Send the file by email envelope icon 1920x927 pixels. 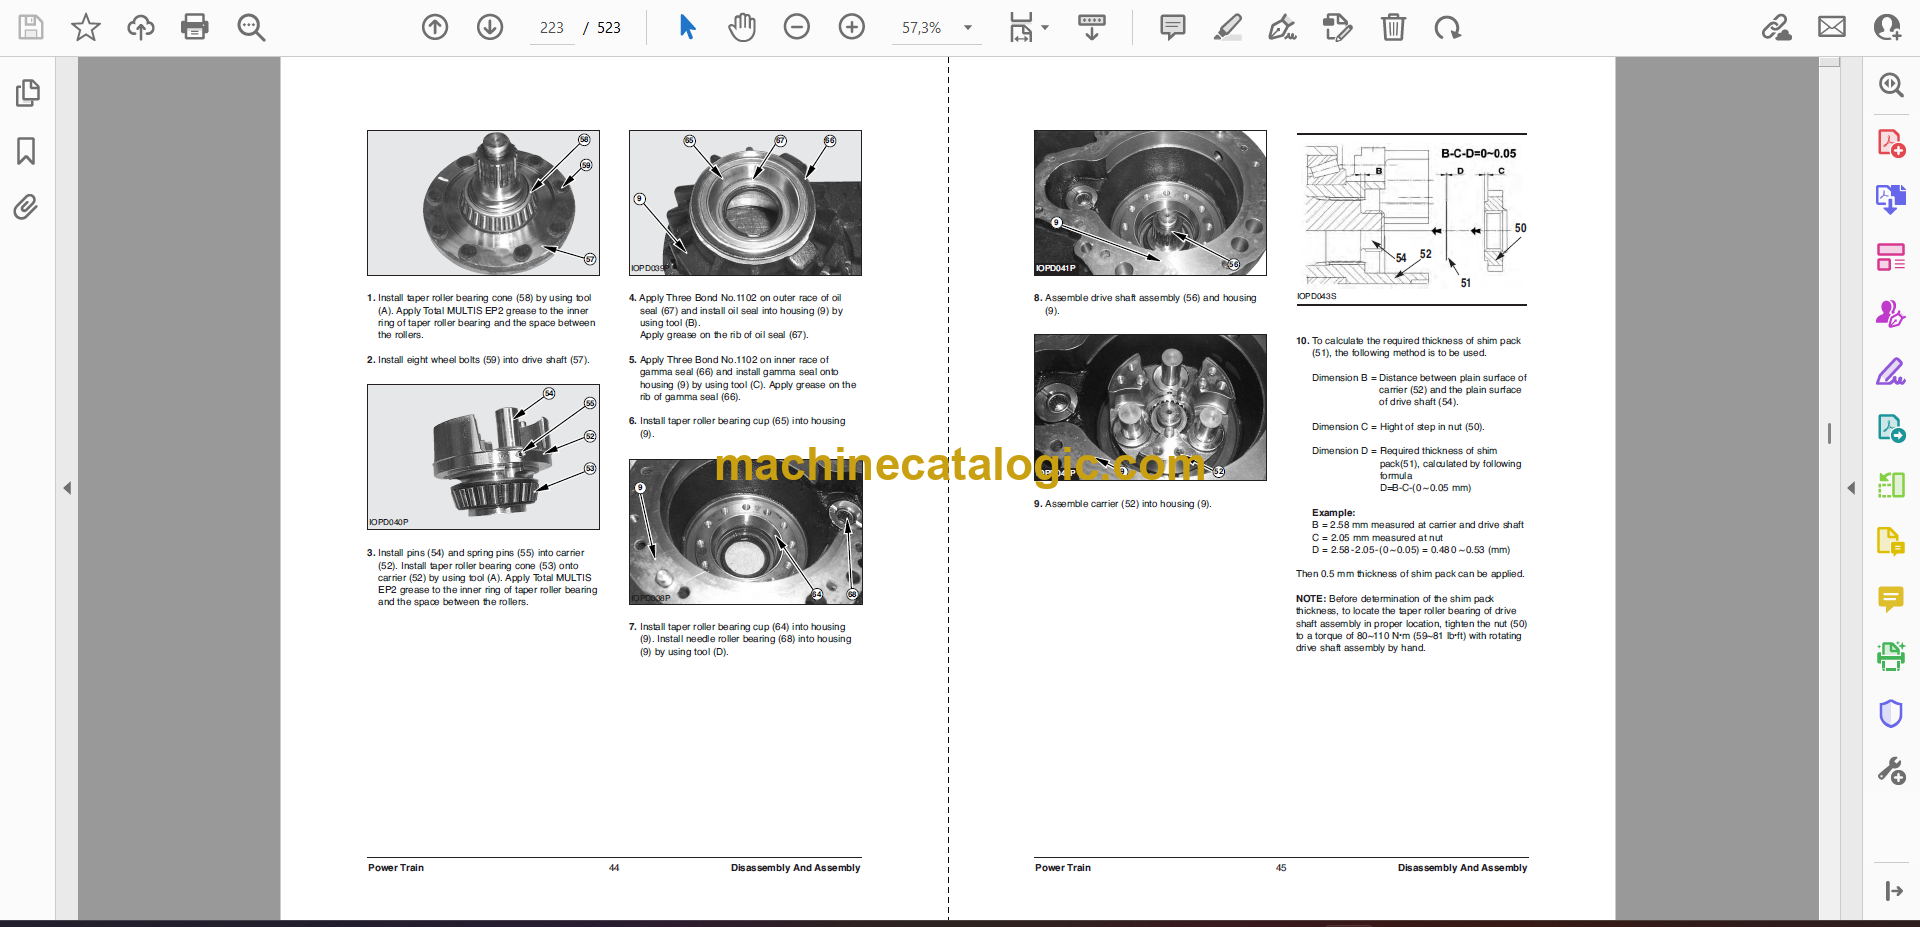pyautogui.click(x=1832, y=27)
